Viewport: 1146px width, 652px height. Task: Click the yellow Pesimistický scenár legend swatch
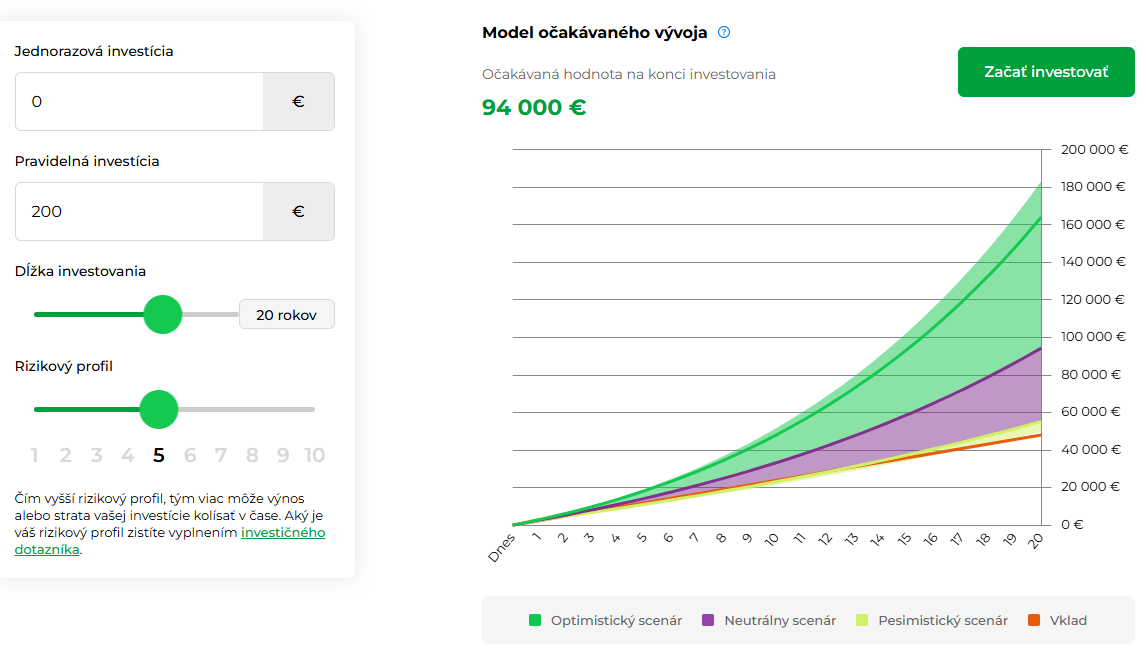tap(862, 620)
